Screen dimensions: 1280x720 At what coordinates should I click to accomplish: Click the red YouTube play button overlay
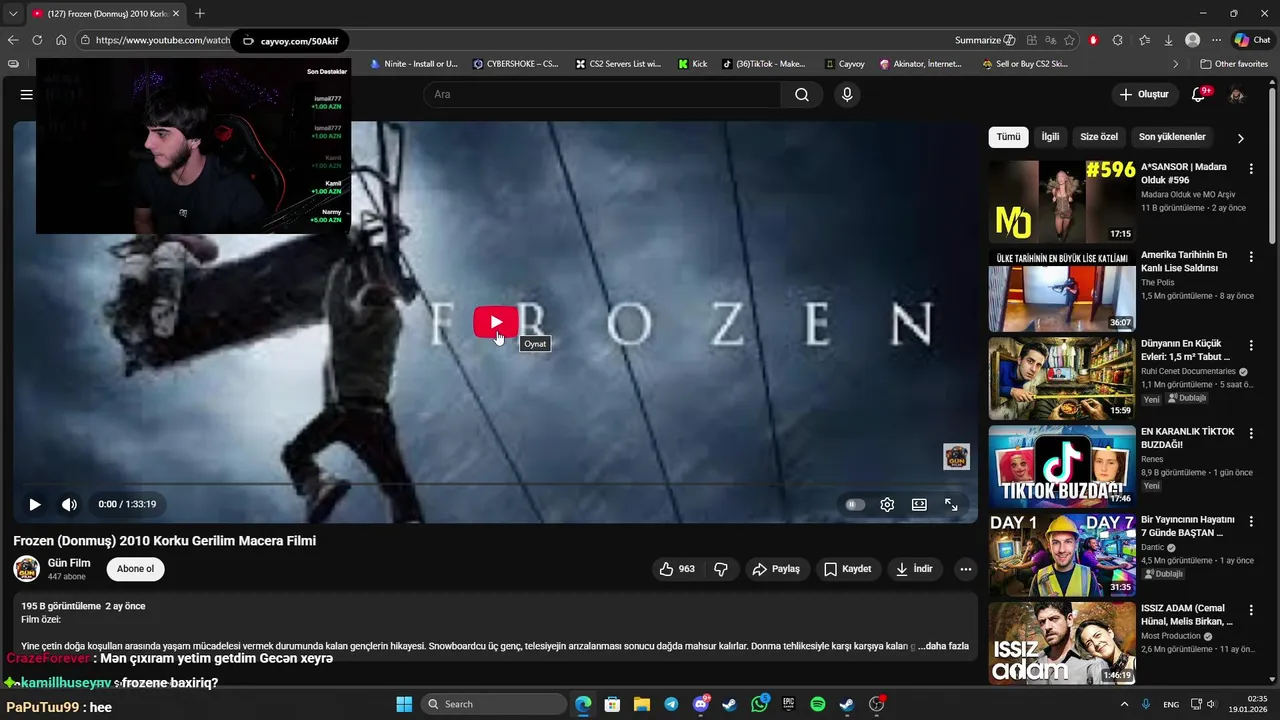click(495, 322)
